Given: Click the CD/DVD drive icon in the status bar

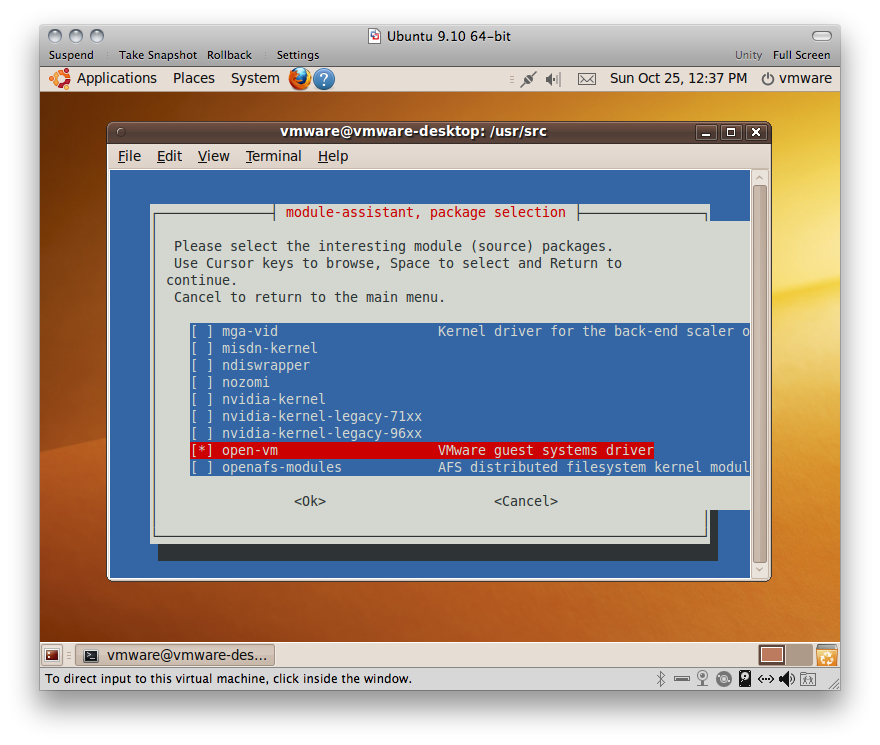Looking at the screenshot, I should (x=724, y=679).
